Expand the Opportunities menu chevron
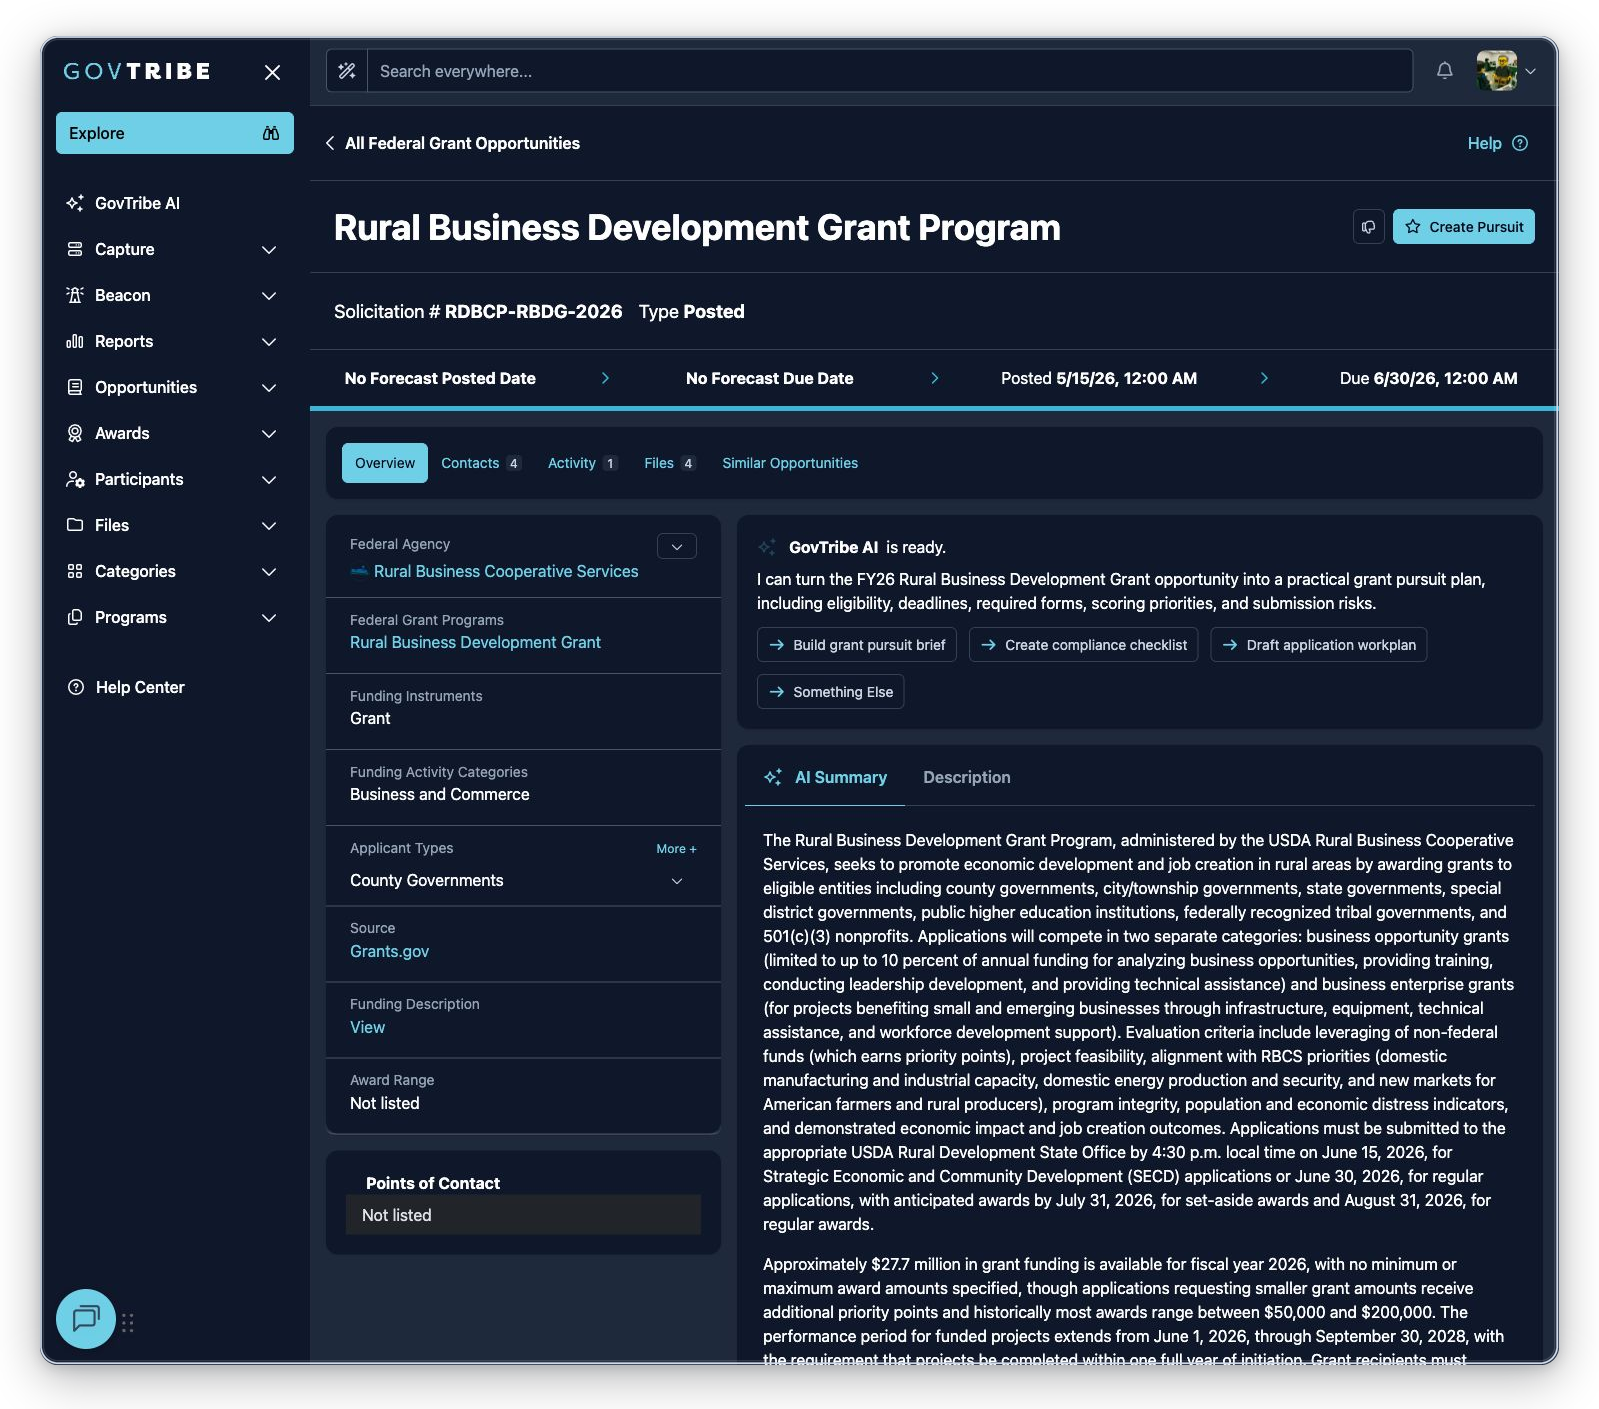Image resolution: width=1599 pixels, height=1409 pixels. [269, 387]
